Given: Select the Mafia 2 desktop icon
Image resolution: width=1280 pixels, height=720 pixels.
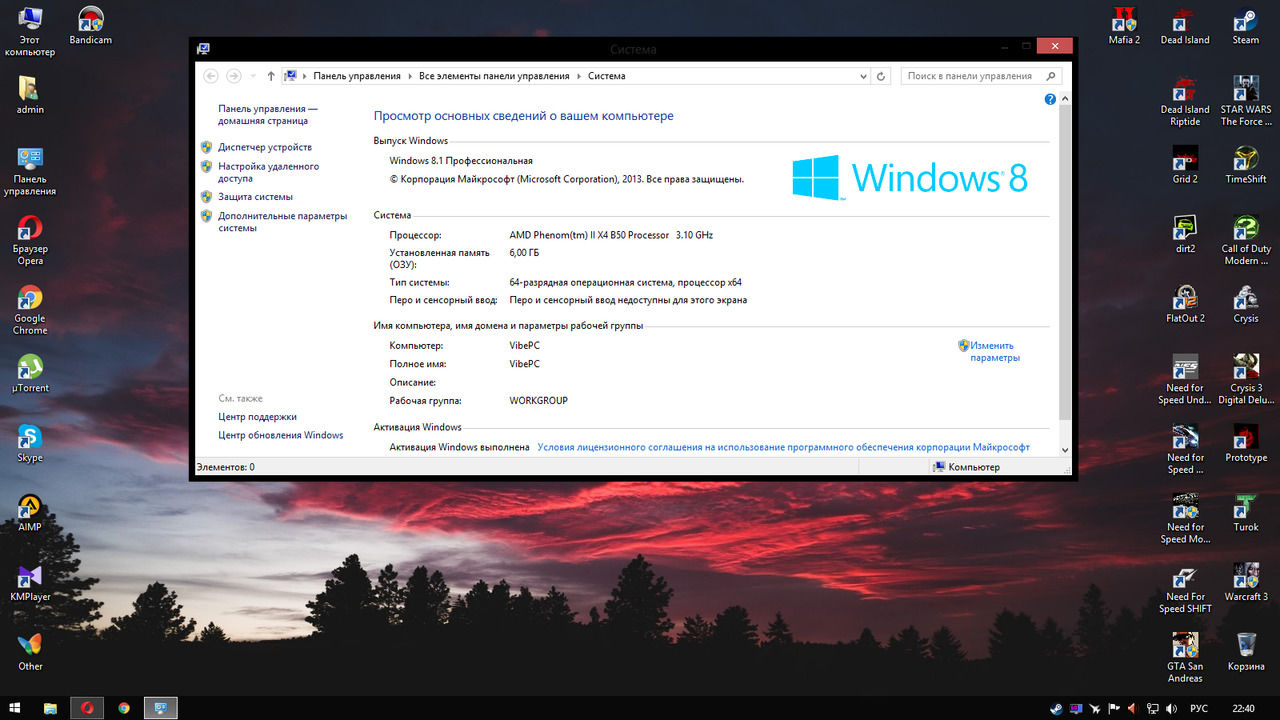Looking at the screenshot, I should click(1124, 26).
